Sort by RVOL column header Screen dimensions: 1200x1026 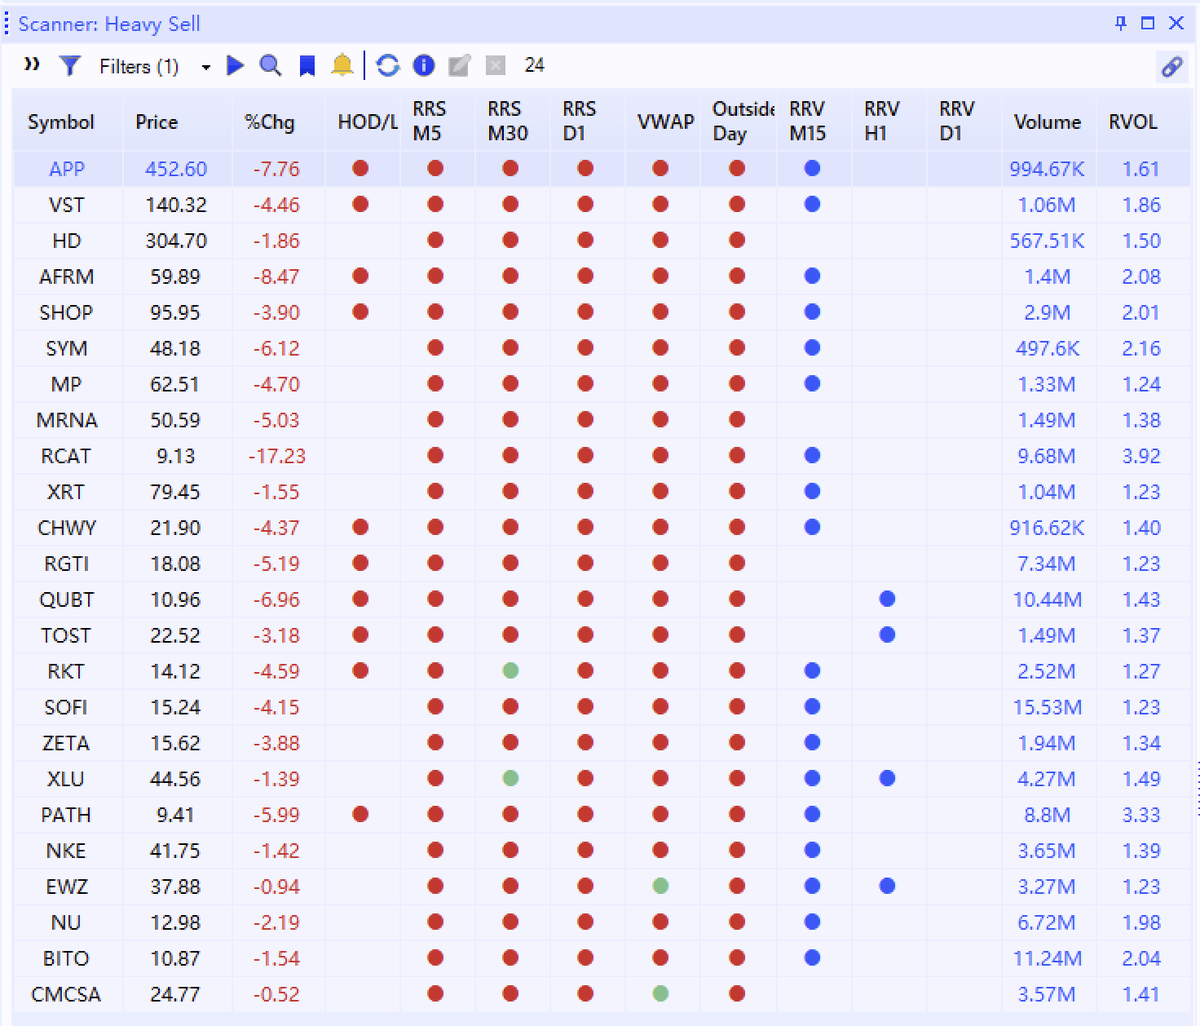point(1133,122)
